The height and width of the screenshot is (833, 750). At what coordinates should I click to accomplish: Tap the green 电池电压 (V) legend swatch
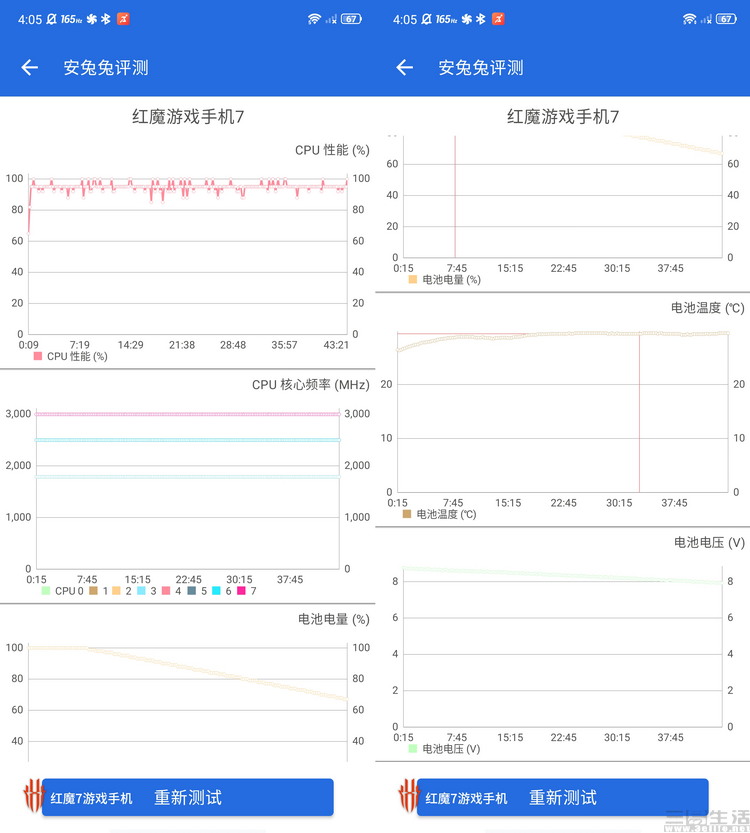[413, 749]
